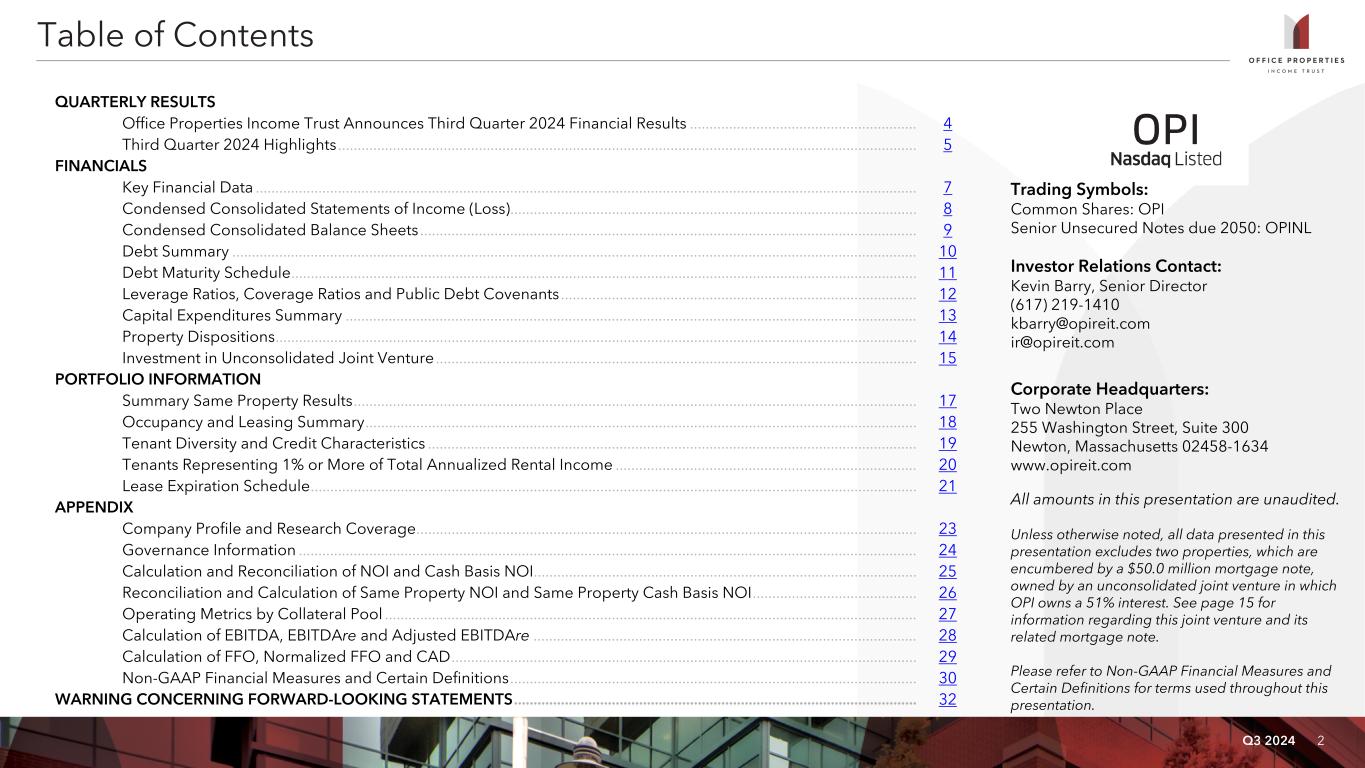Click the OPI Nasdaq Listed logo
This screenshot has height=768, width=1365.
[x=1166, y=140]
